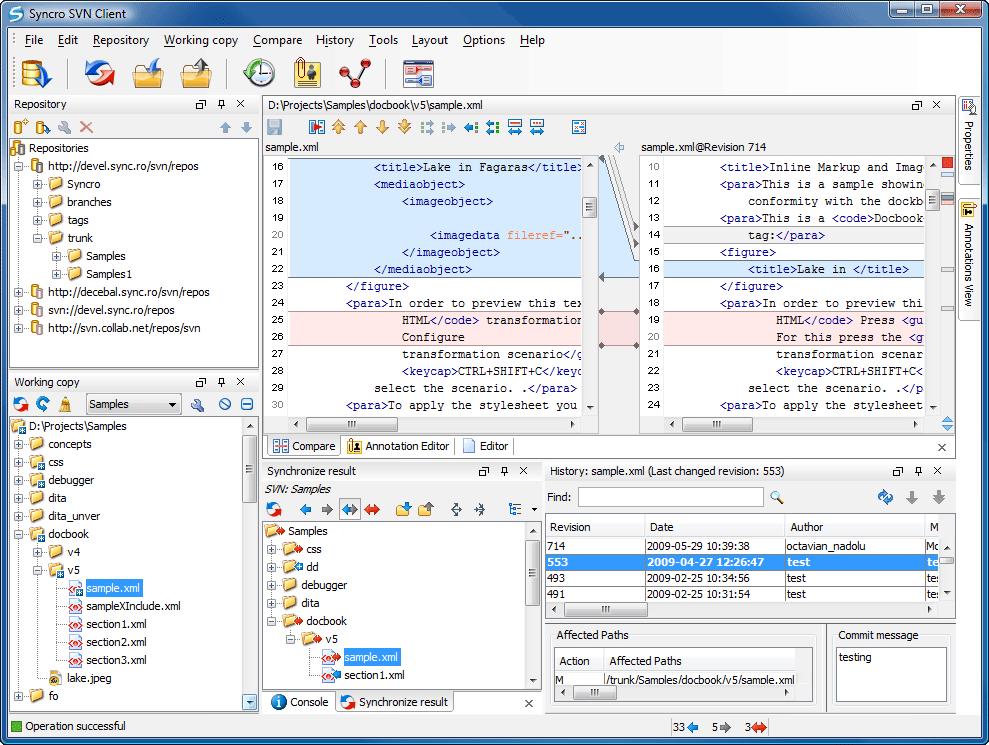Expand the concepts folder in Working copy
This screenshot has width=989, height=745.
coord(19,445)
